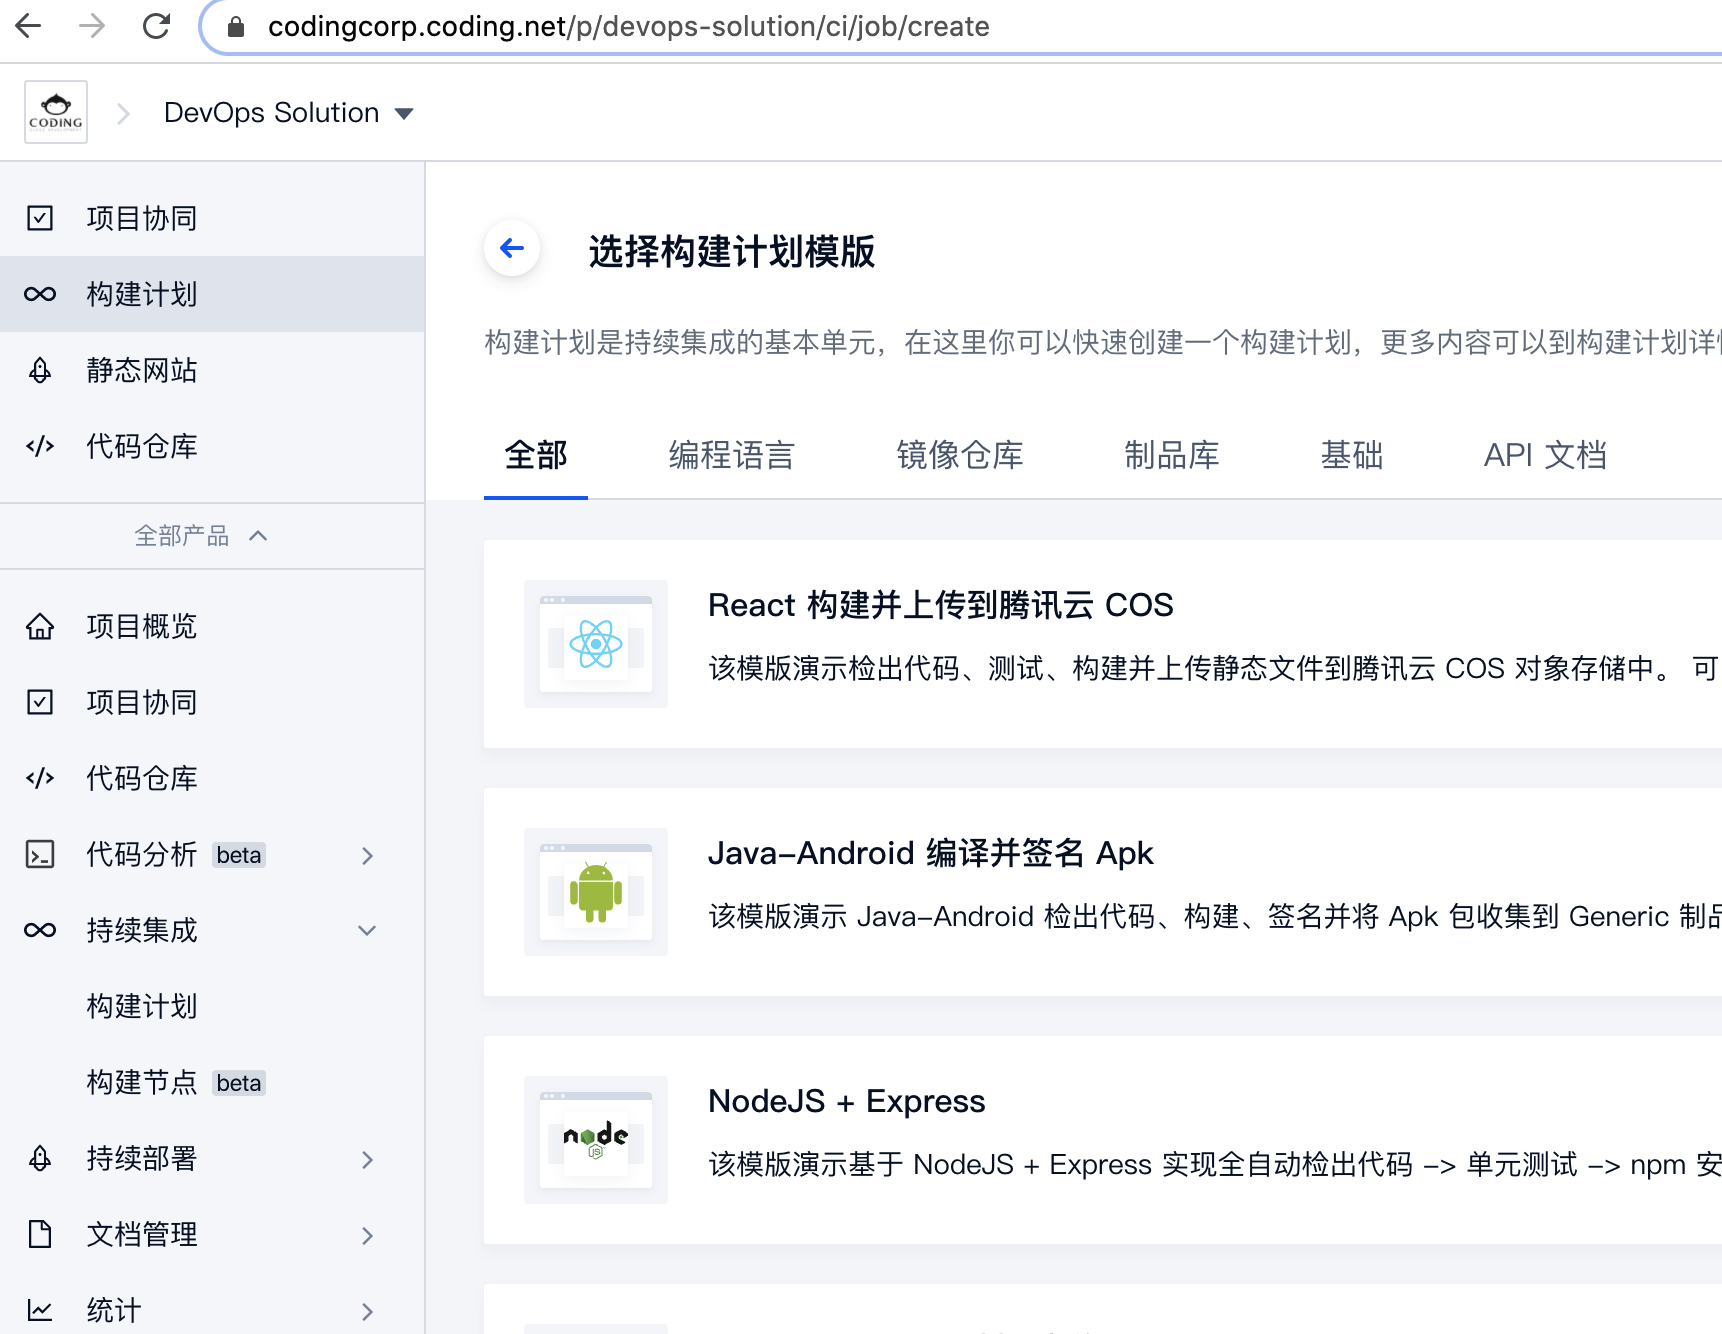Go back with the browser back arrow

(x=29, y=26)
